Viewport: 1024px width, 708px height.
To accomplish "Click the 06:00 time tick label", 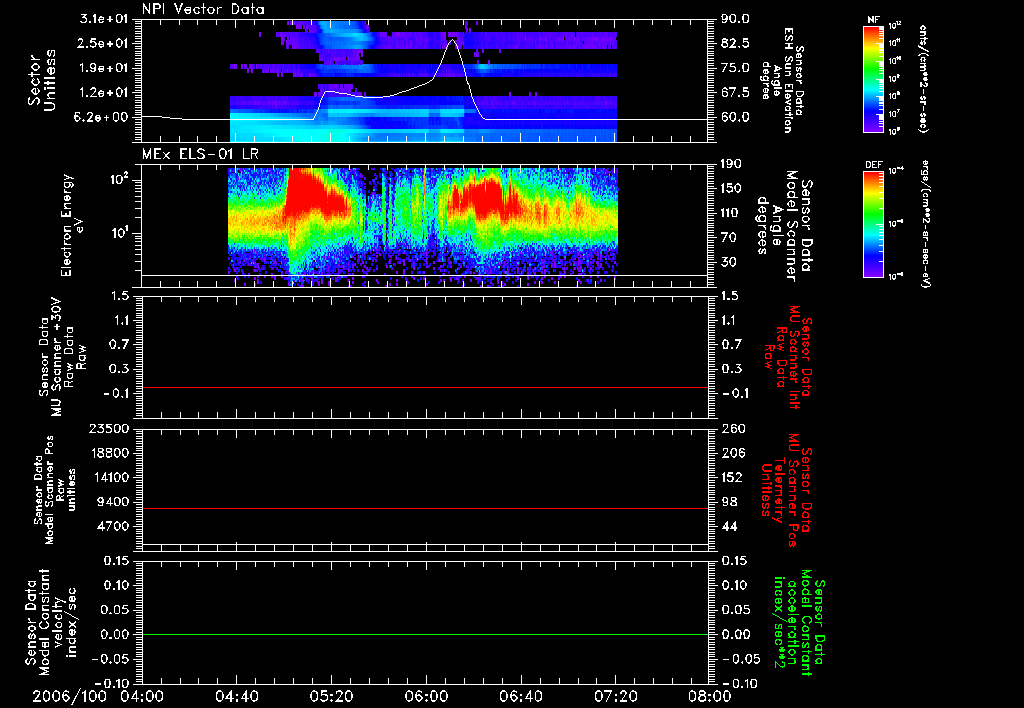I will tap(426, 696).
